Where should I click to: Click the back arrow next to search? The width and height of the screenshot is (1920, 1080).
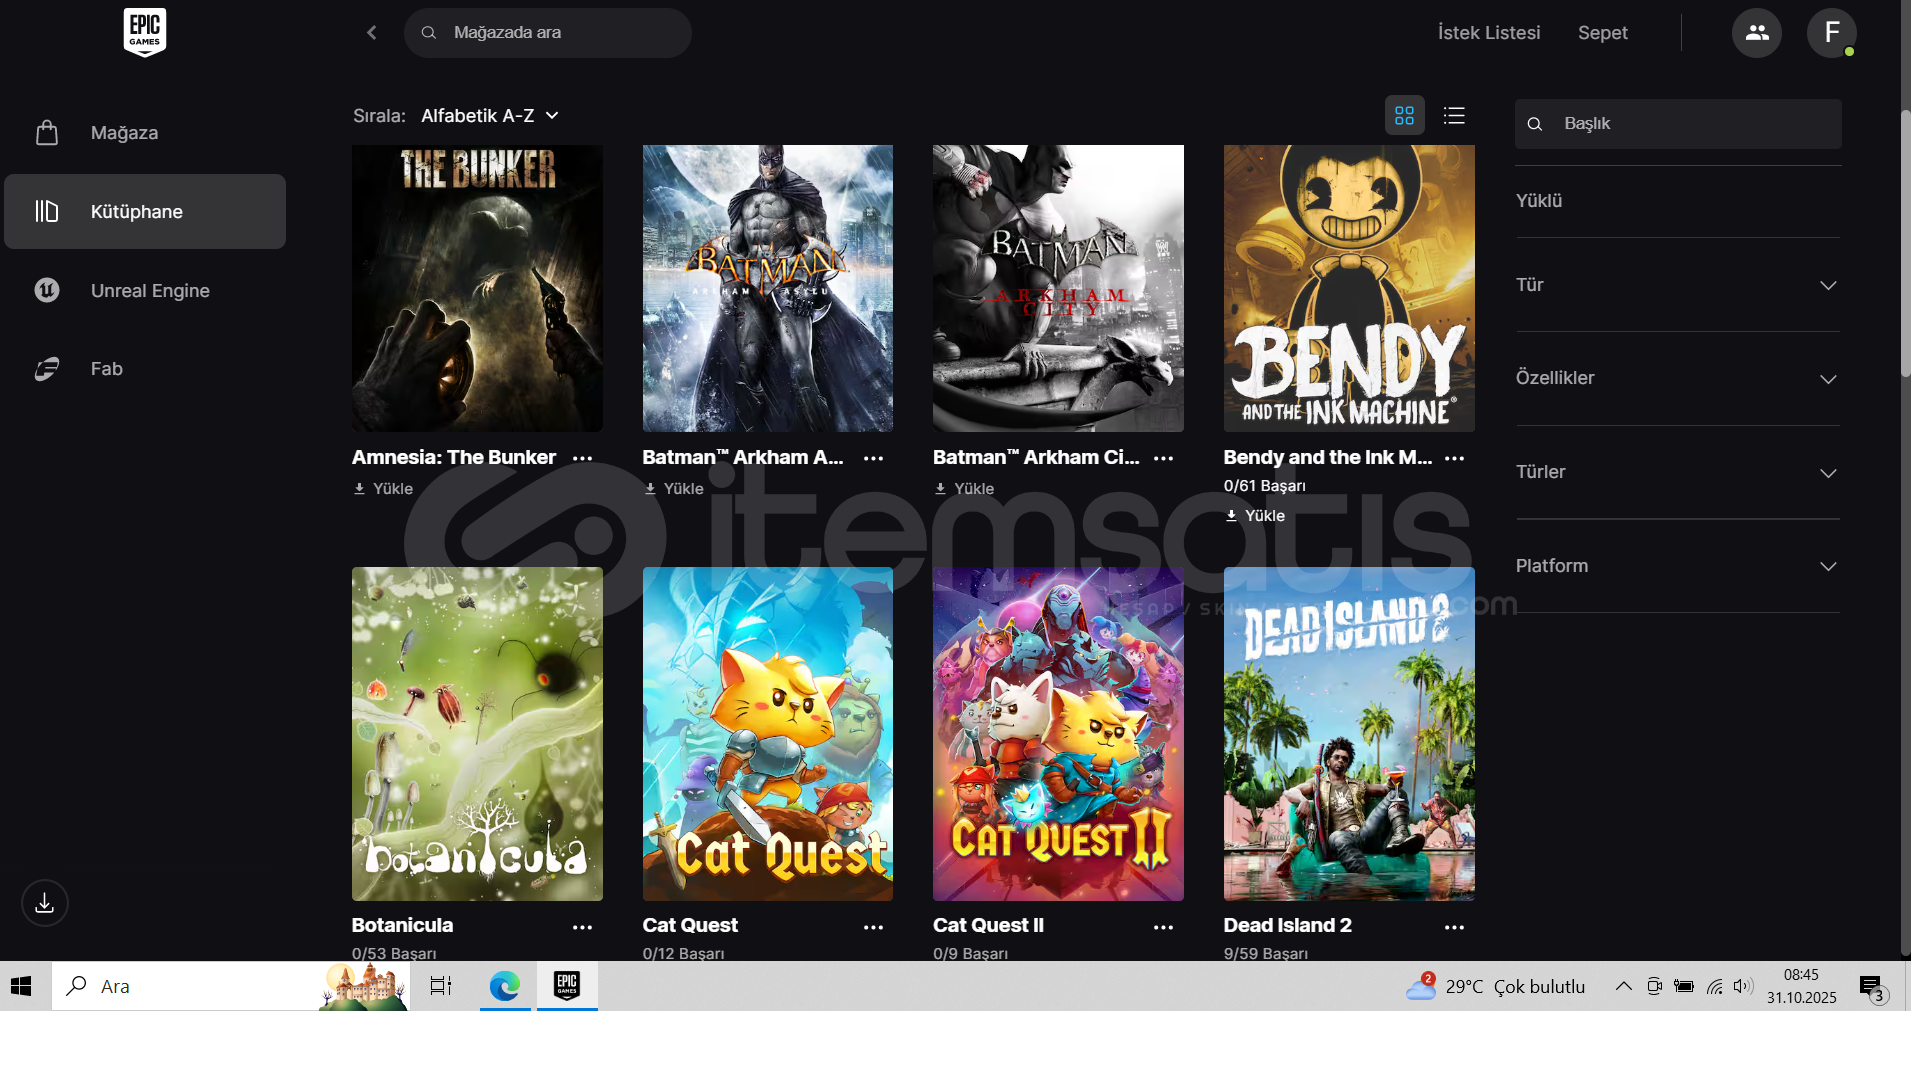pos(372,33)
